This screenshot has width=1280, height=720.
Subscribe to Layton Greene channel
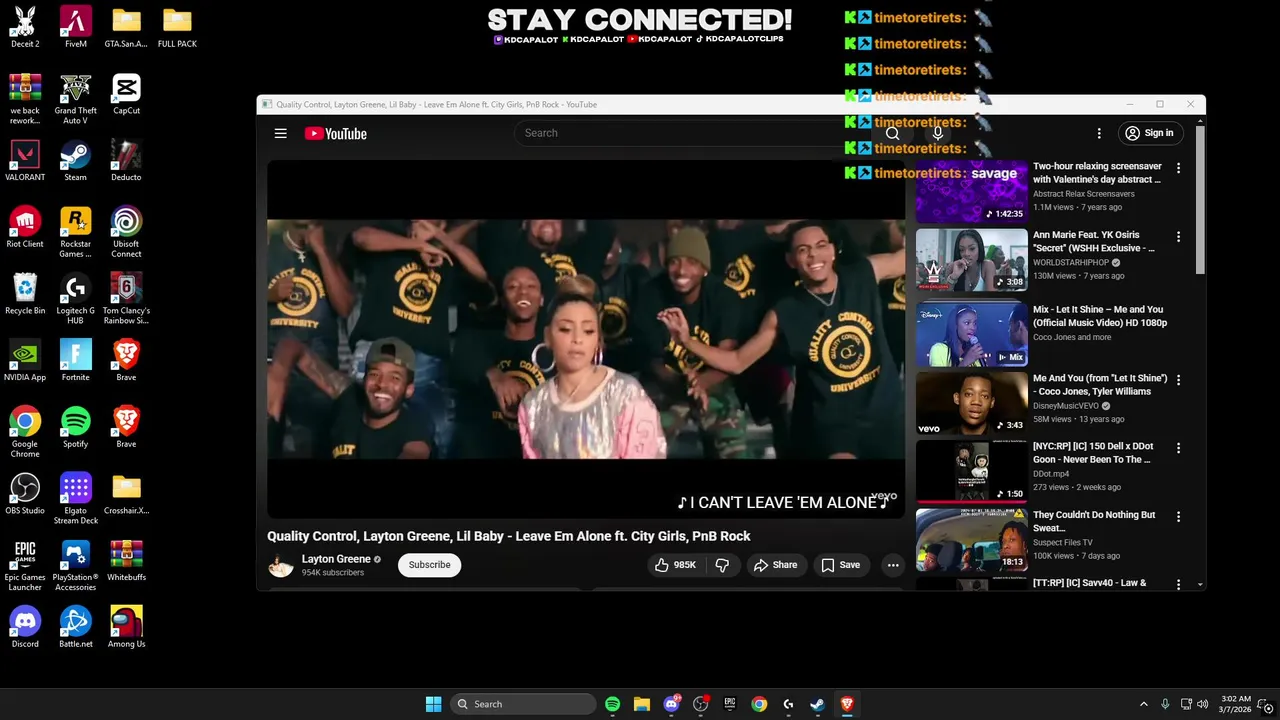pos(429,565)
